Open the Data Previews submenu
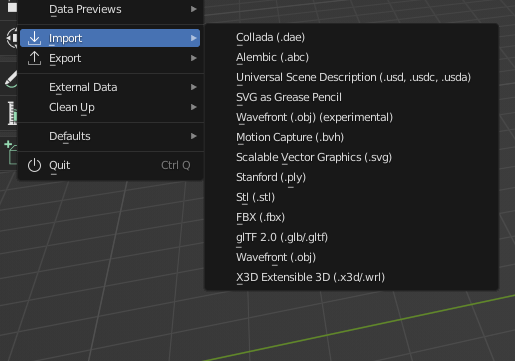This screenshot has height=361, width=515. (x=110, y=9)
